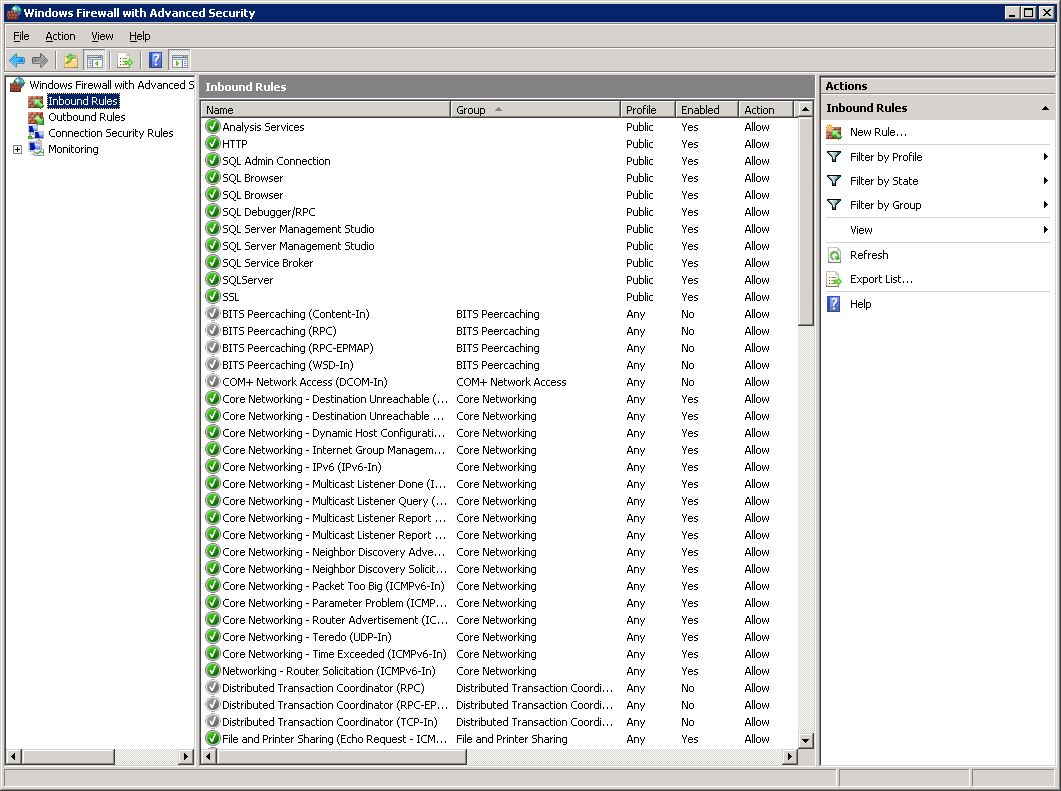Click the green checkmark beside SQL Browser
The width and height of the screenshot is (1061, 791).
(x=214, y=177)
